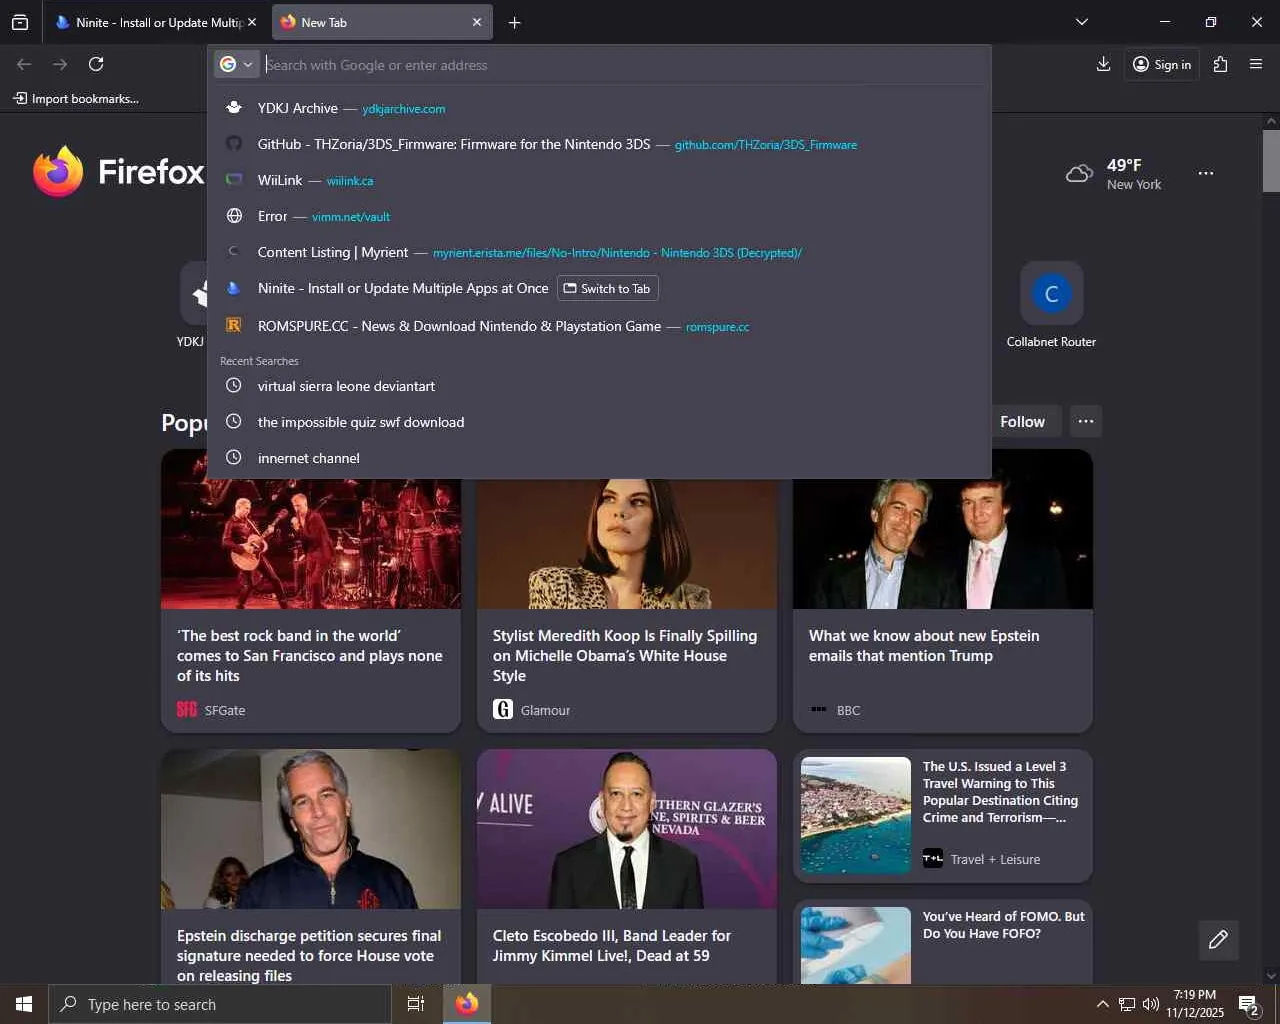1280x1024 pixels.
Task: Open the Collabnet Router shortcut
Action: pyautogui.click(x=1051, y=306)
